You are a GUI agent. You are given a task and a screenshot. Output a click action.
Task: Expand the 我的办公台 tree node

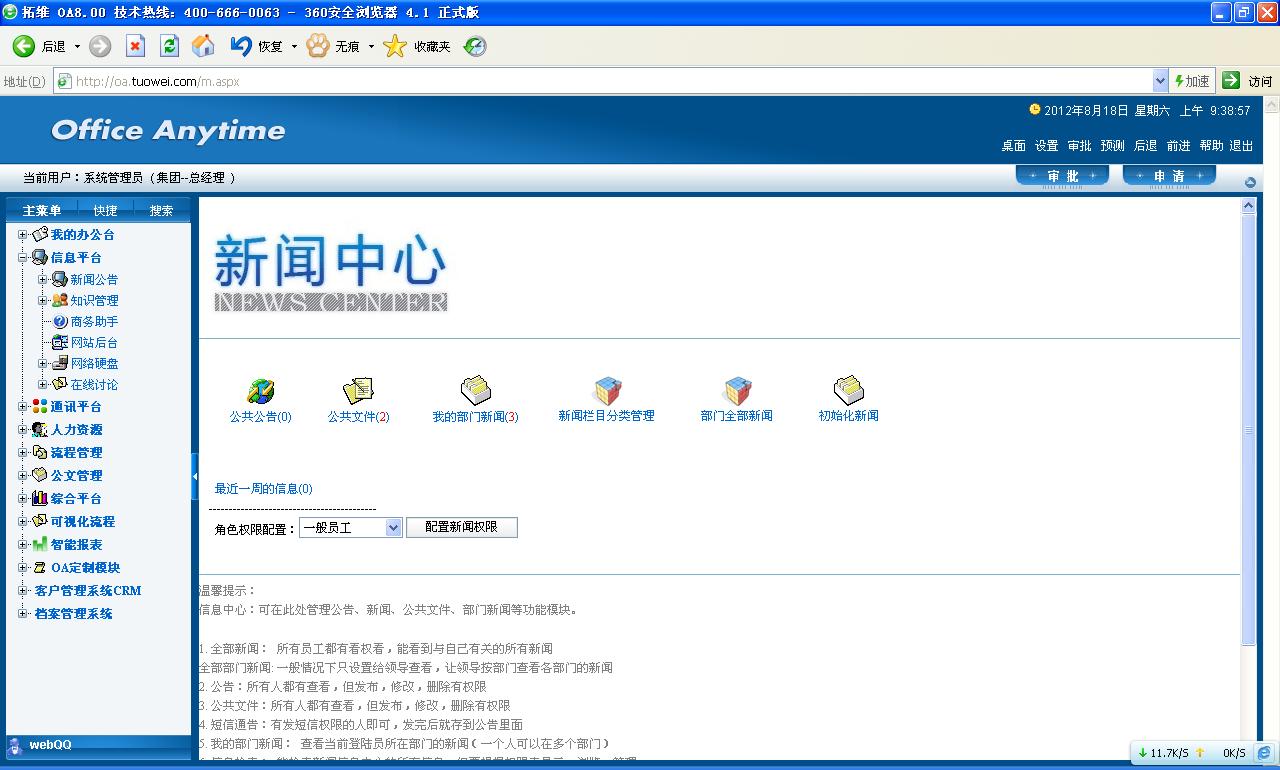point(23,235)
